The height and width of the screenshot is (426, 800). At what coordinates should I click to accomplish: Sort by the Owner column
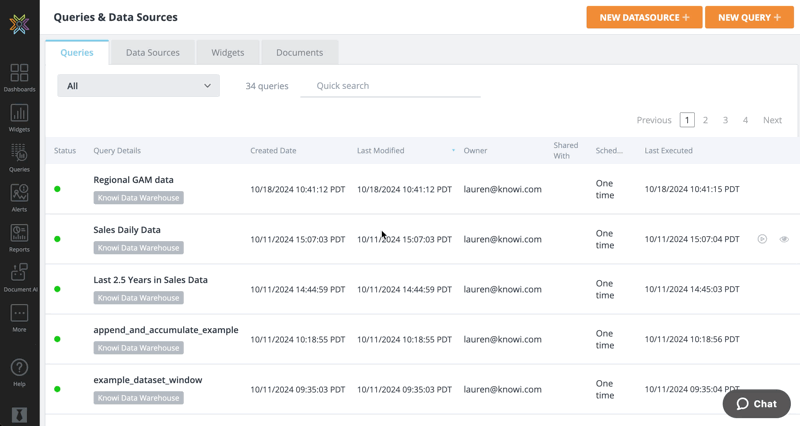click(x=475, y=151)
